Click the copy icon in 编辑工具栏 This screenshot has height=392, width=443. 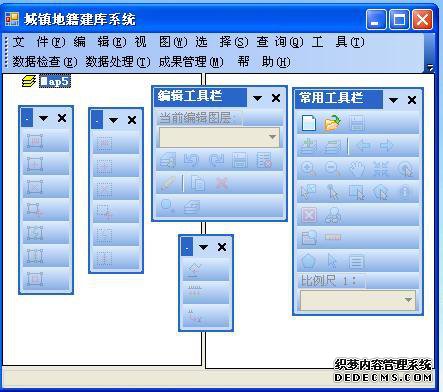198,183
